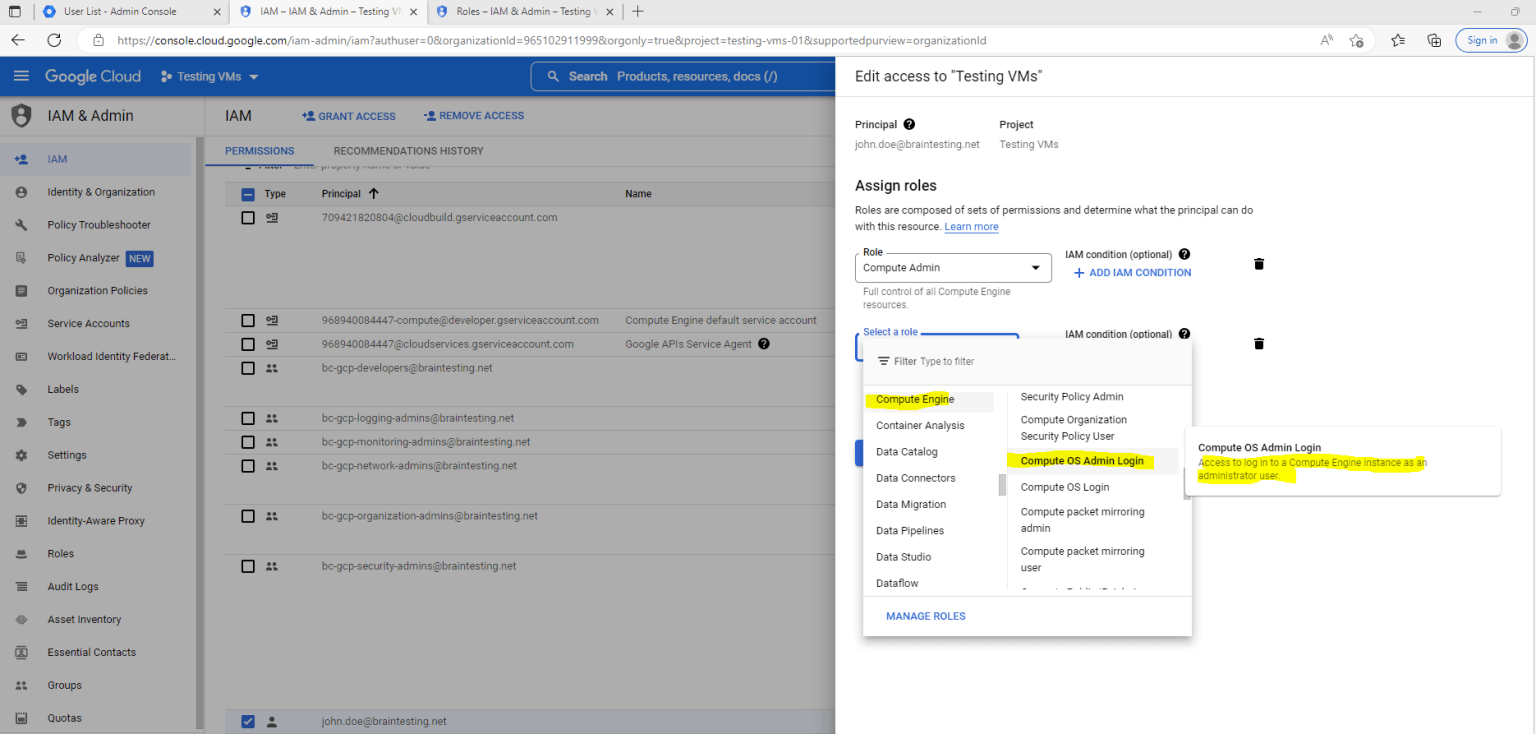Open the Testing VMs project picker
The height and width of the screenshot is (734, 1536).
(209, 76)
